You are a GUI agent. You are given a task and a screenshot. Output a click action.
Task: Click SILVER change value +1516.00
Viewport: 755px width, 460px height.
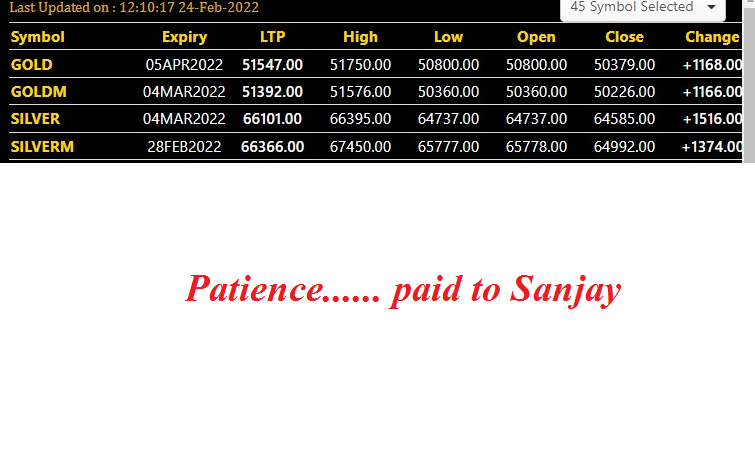(x=712, y=118)
